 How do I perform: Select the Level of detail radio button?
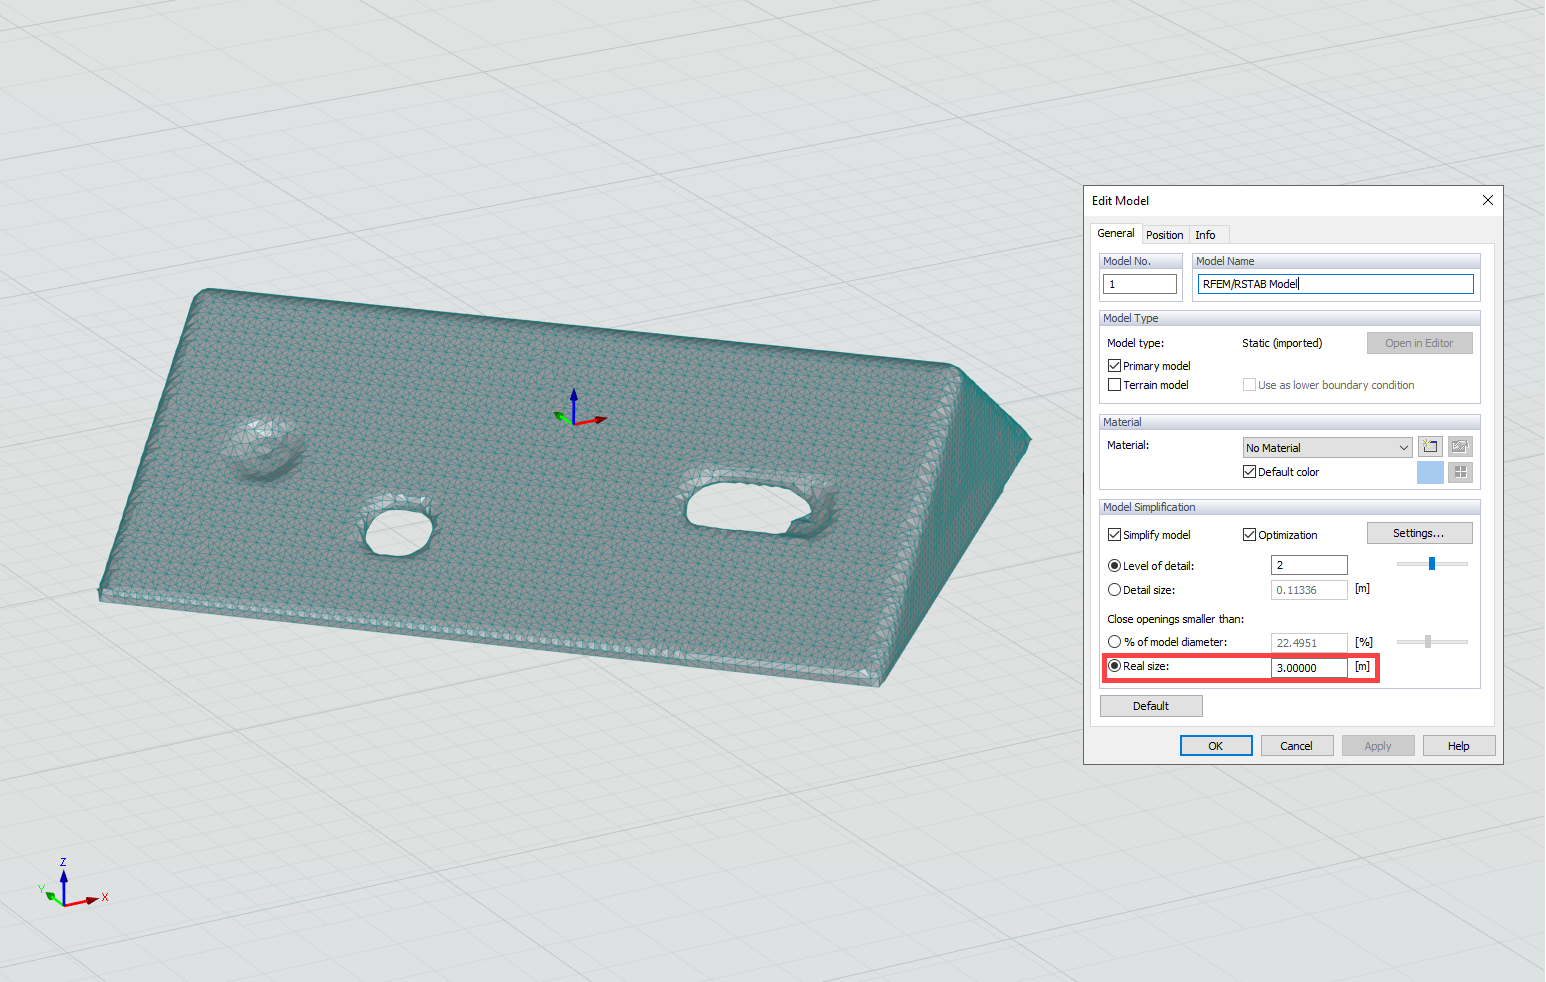[x=1114, y=566]
